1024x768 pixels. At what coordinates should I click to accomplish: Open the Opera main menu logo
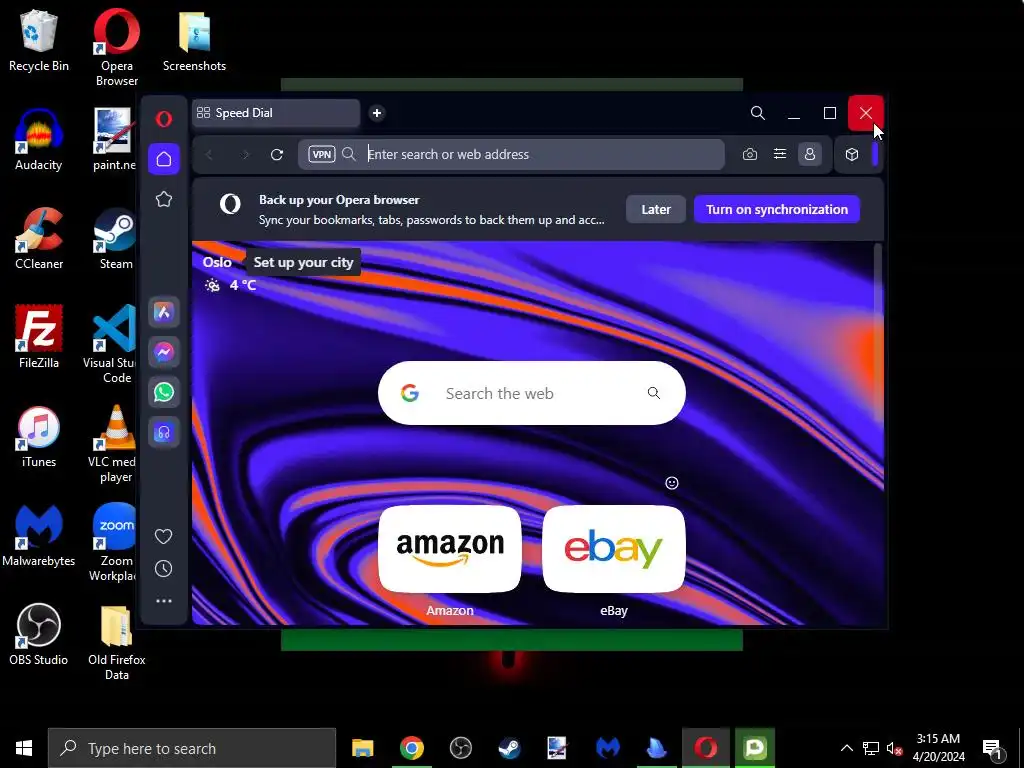tap(164, 119)
